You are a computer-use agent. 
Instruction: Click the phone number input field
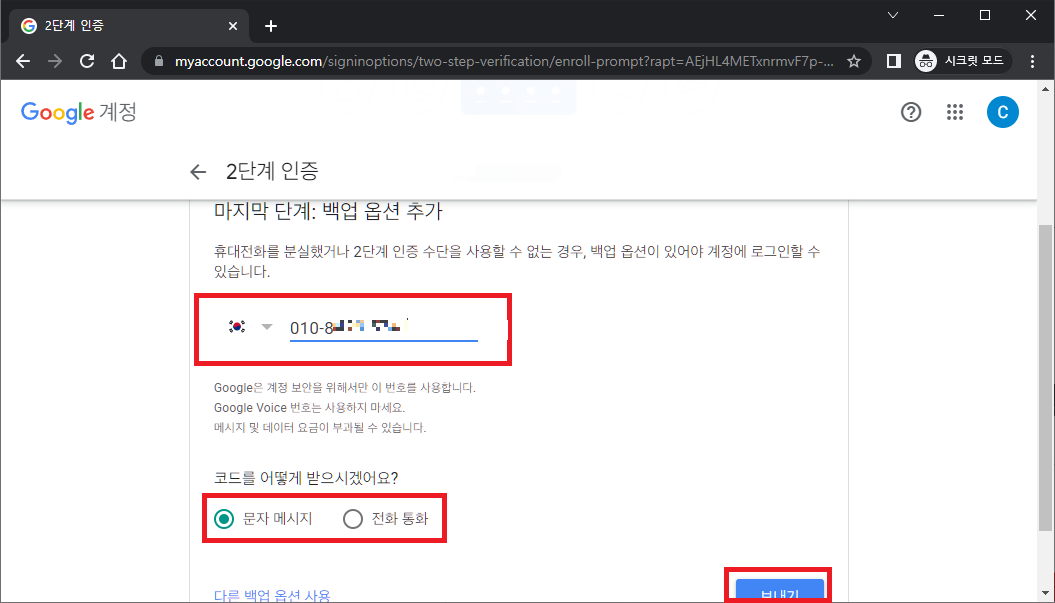point(384,328)
